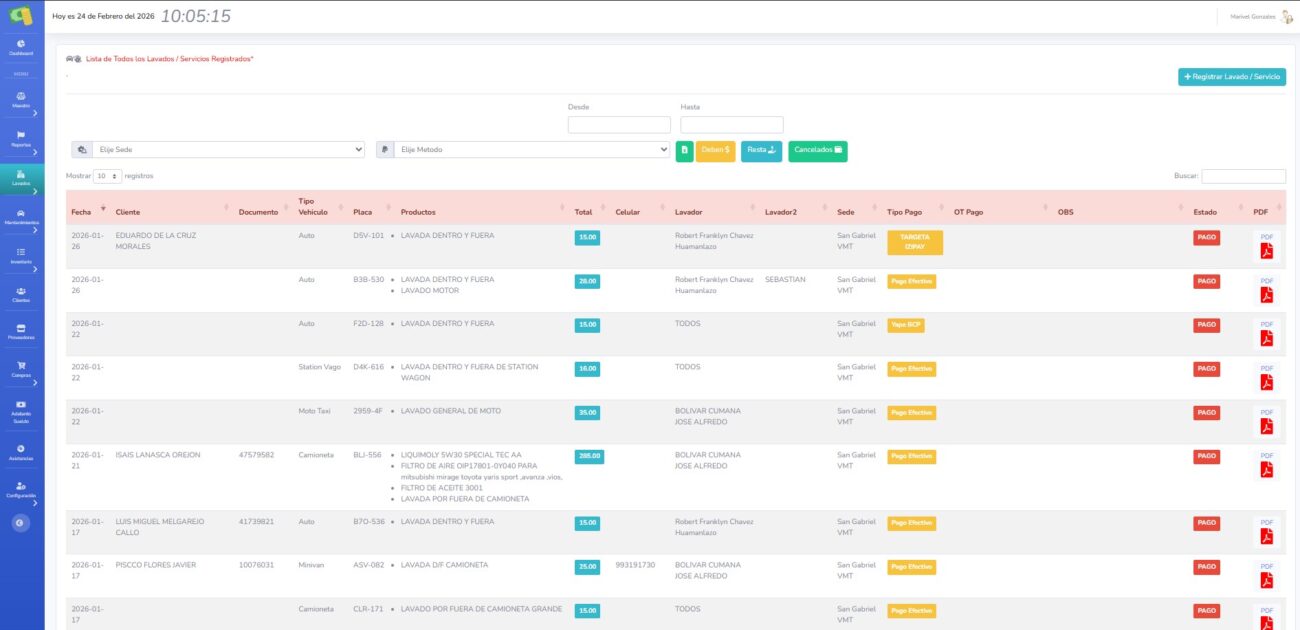Open the Dashboard from the sidebar
The image size is (1300, 630).
(x=21, y=46)
